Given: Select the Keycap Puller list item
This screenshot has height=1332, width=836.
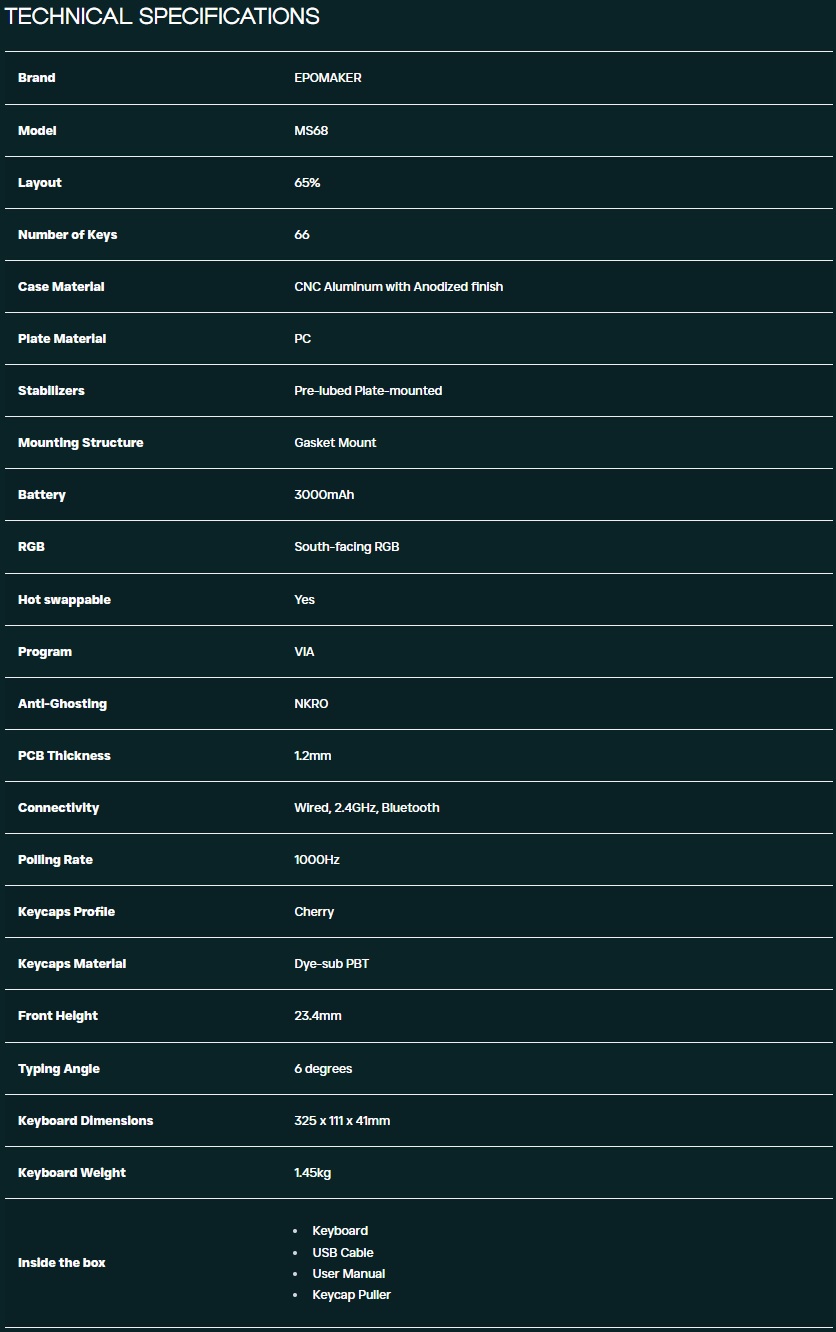Looking at the screenshot, I should (351, 1295).
